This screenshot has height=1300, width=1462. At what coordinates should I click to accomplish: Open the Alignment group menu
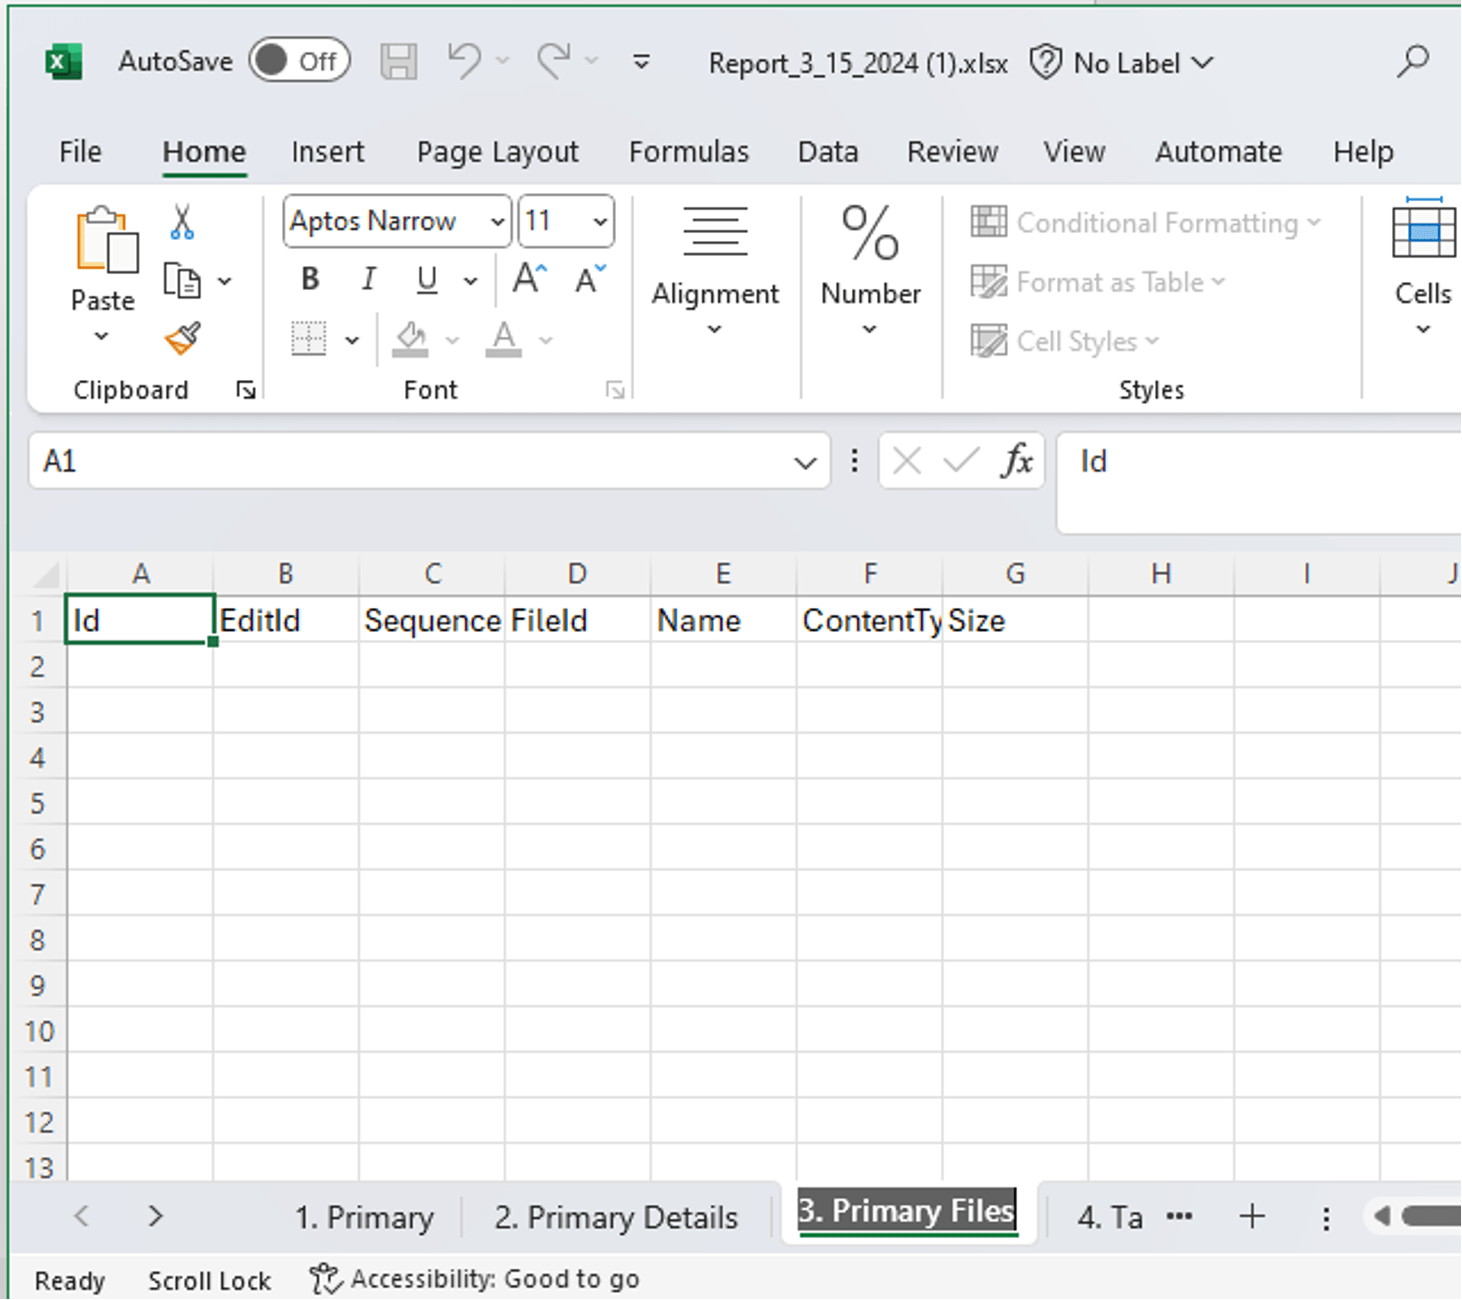[715, 272]
